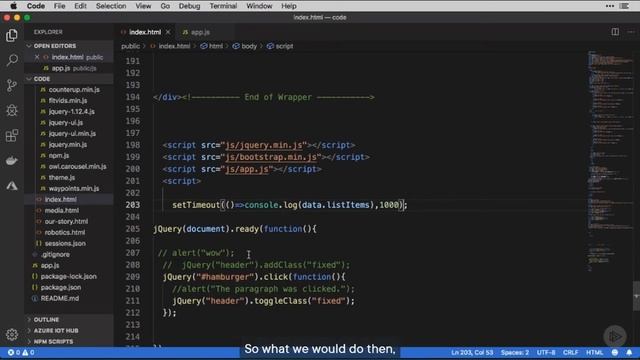The width and height of the screenshot is (640, 360).
Task: Close the index.html editor tab
Action: coord(168,32)
